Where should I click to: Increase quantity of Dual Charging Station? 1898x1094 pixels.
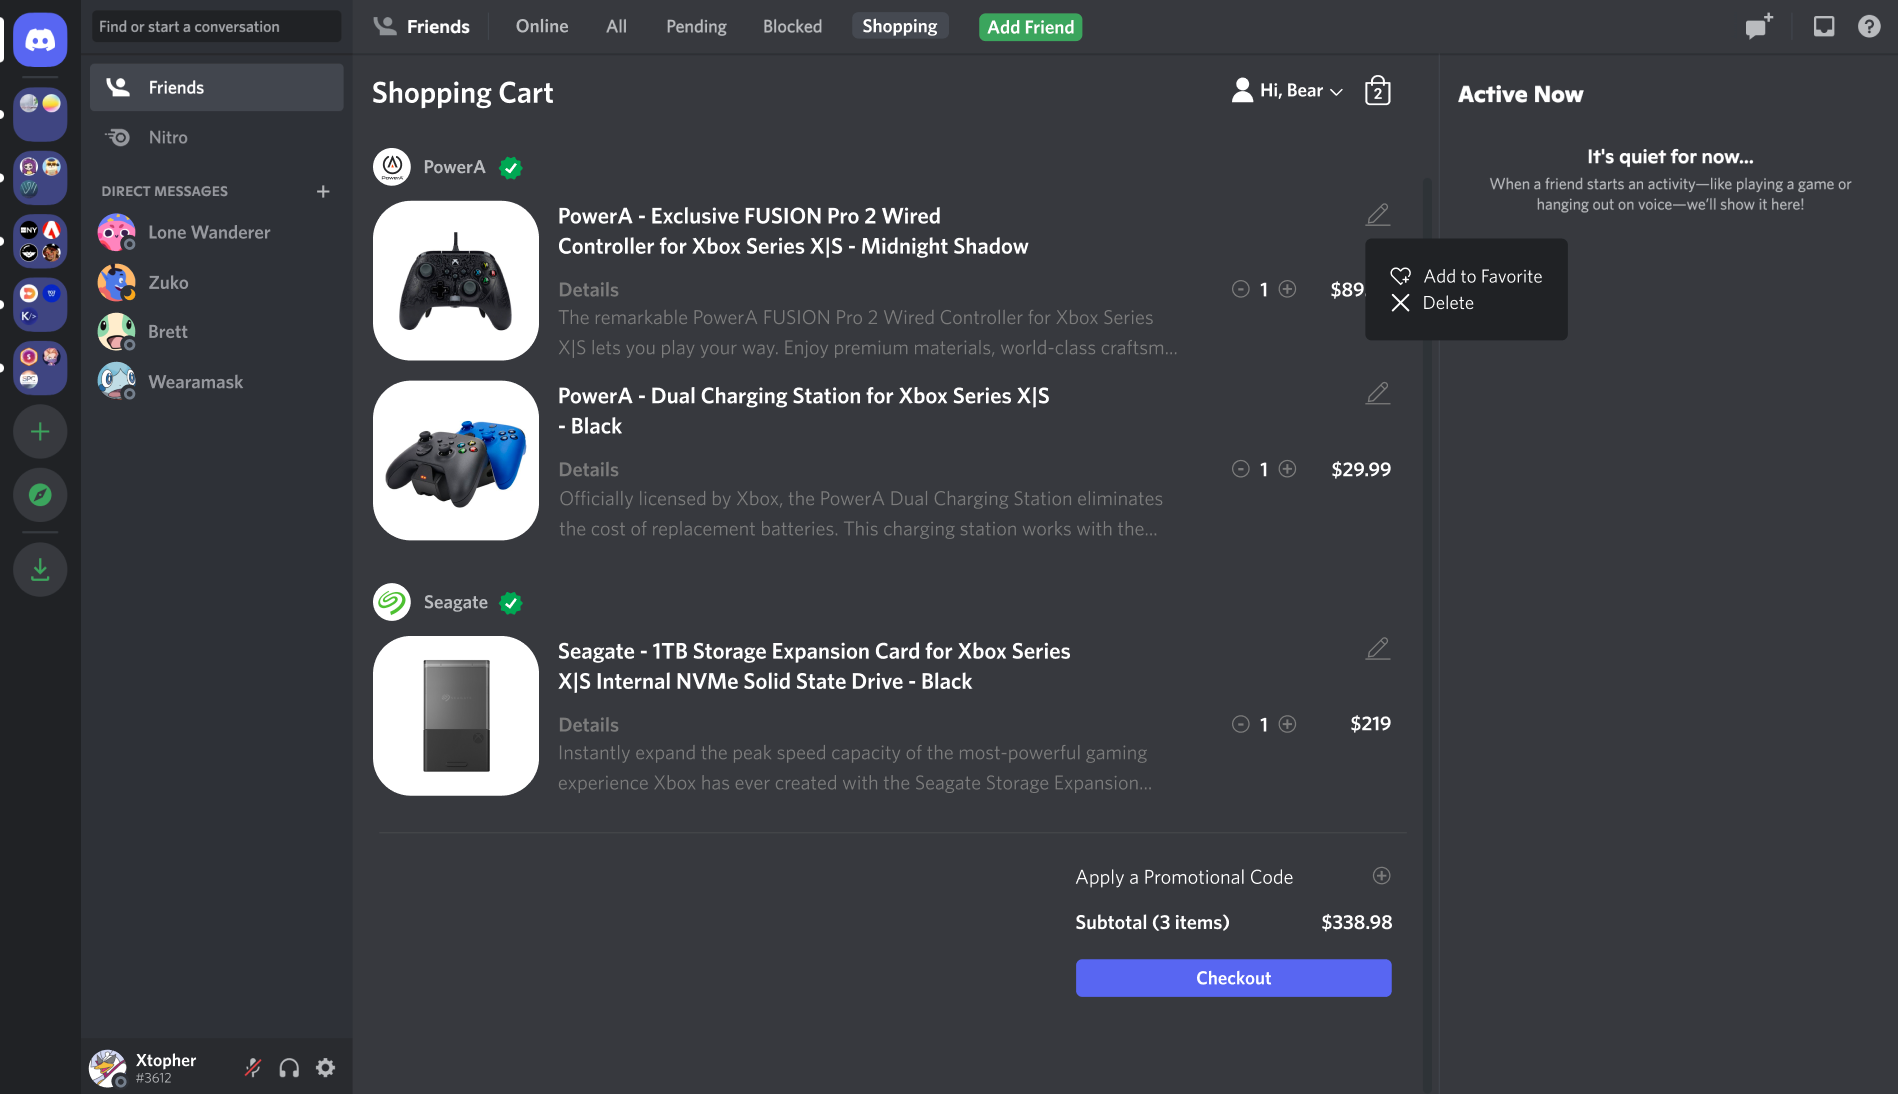[1287, 469]
